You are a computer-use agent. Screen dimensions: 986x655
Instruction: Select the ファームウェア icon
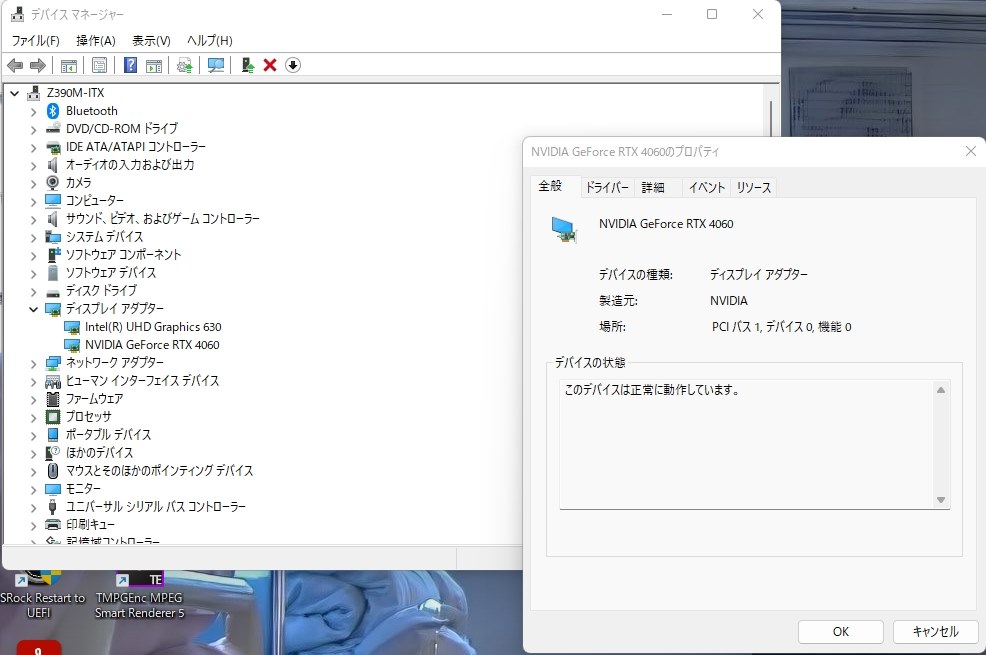(x=53, y=399)
